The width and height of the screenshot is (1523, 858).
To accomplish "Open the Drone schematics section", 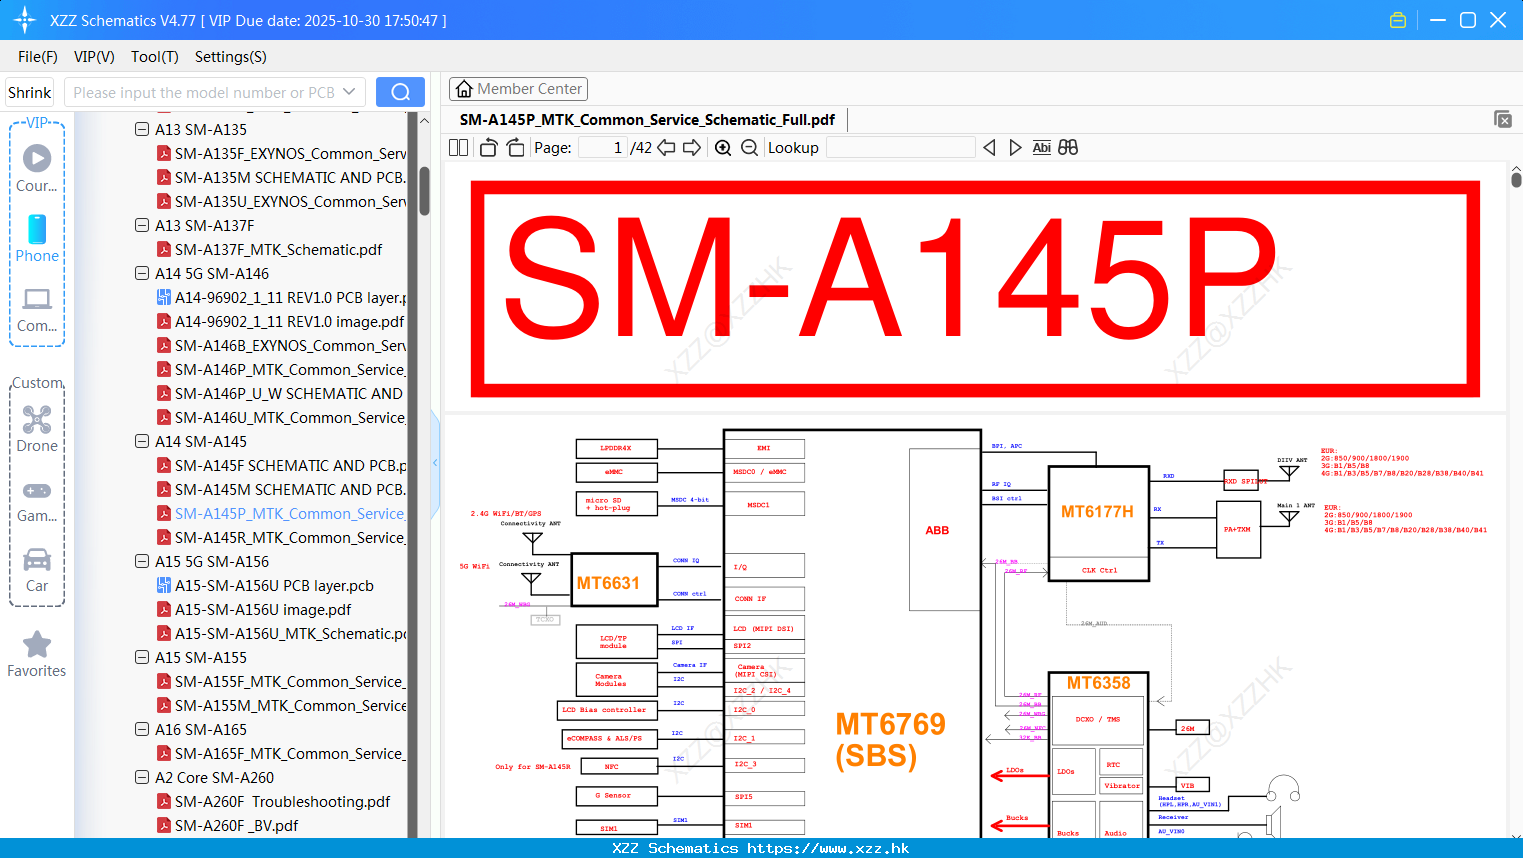I will [37, 428].
